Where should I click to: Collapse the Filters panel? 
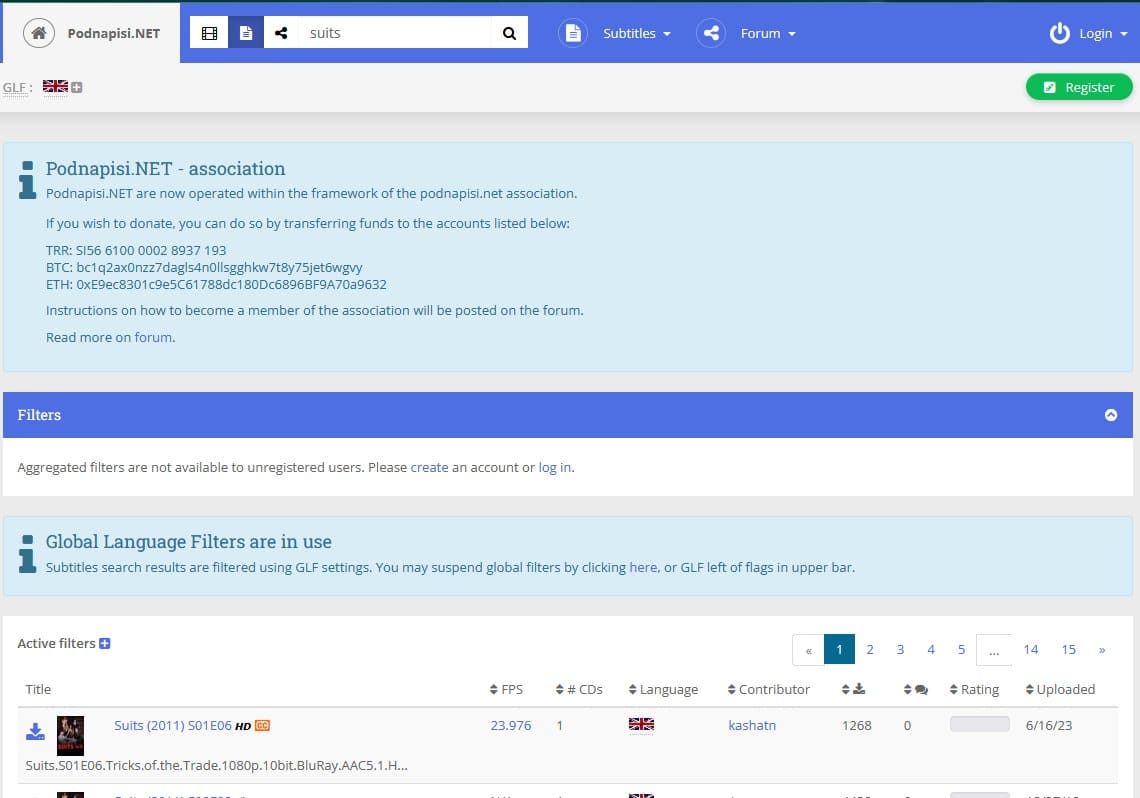[x=1111, y=415]
